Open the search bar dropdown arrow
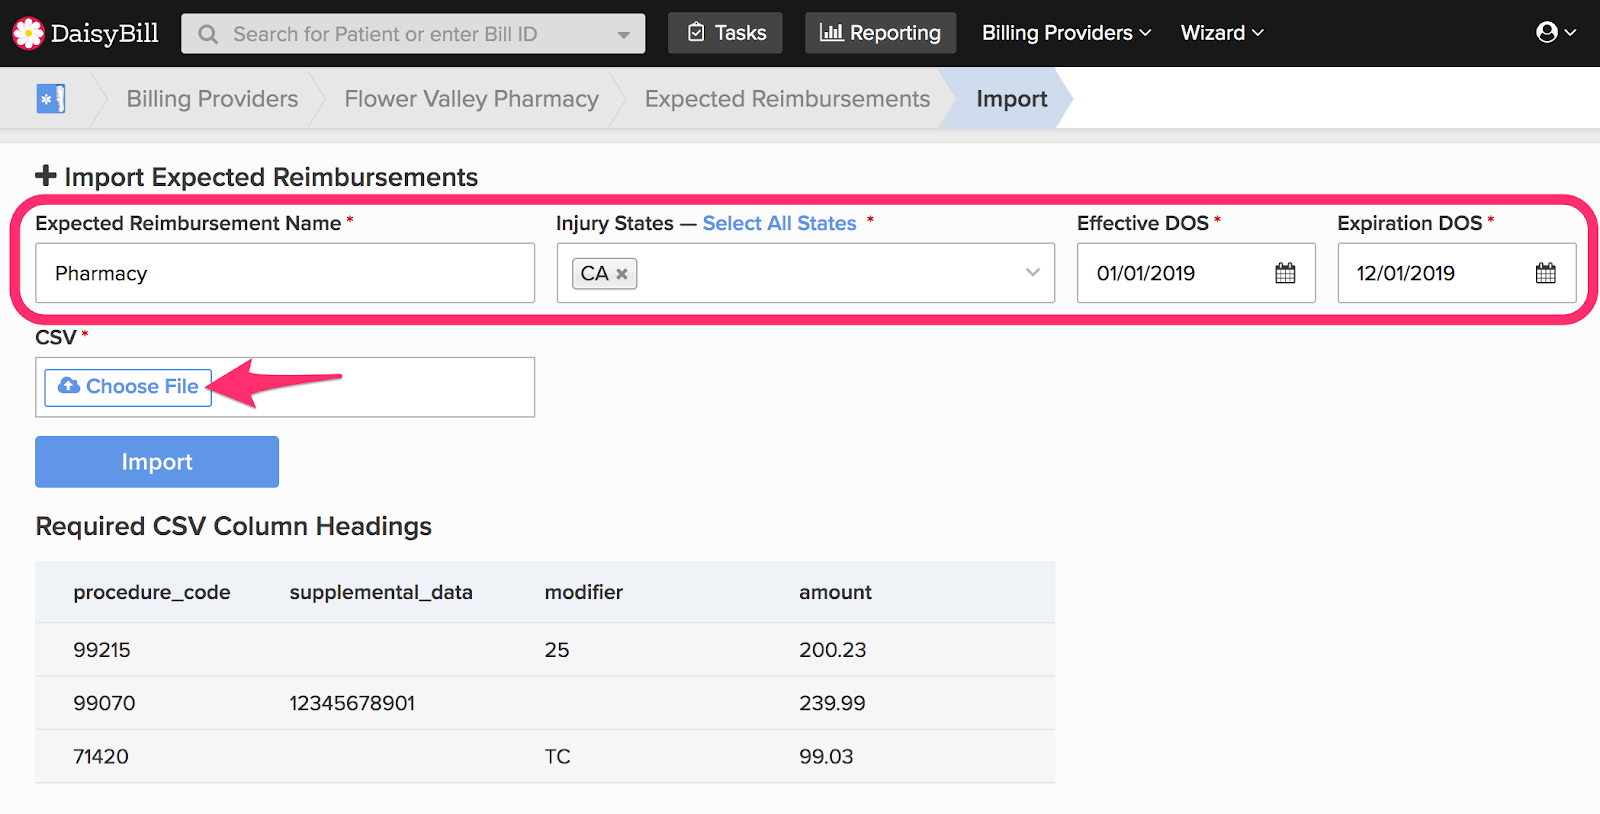Screen dimensions: 1600x814 [x=624, y=35]
